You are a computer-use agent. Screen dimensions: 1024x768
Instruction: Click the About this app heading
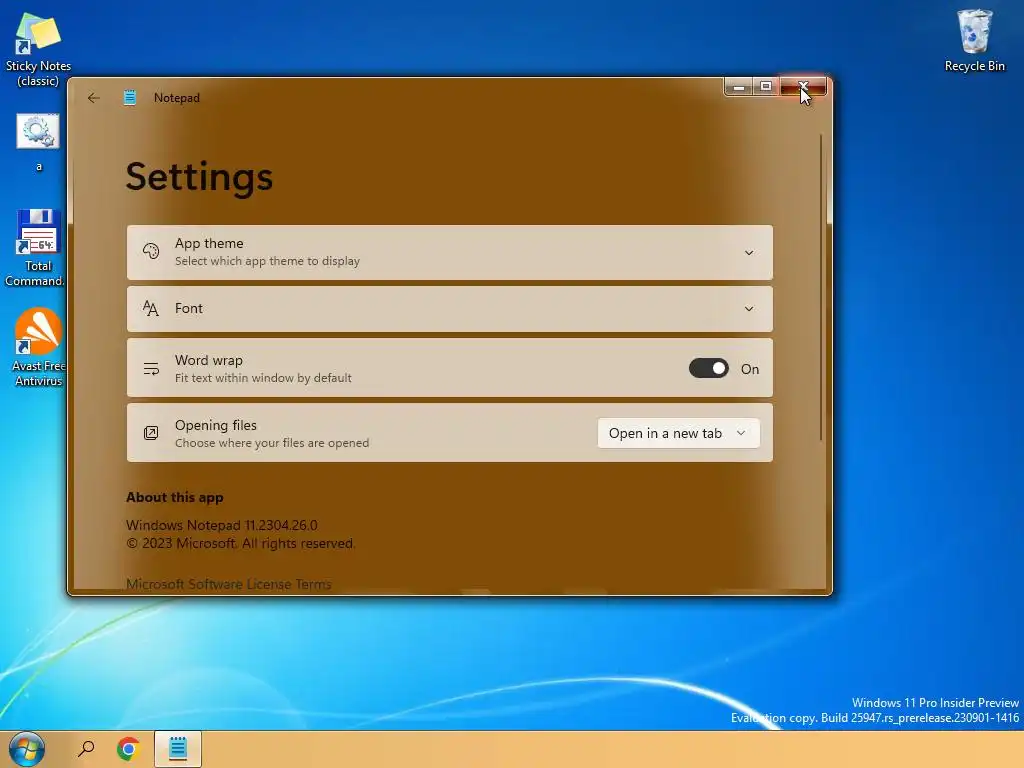(x=174, y=497)
